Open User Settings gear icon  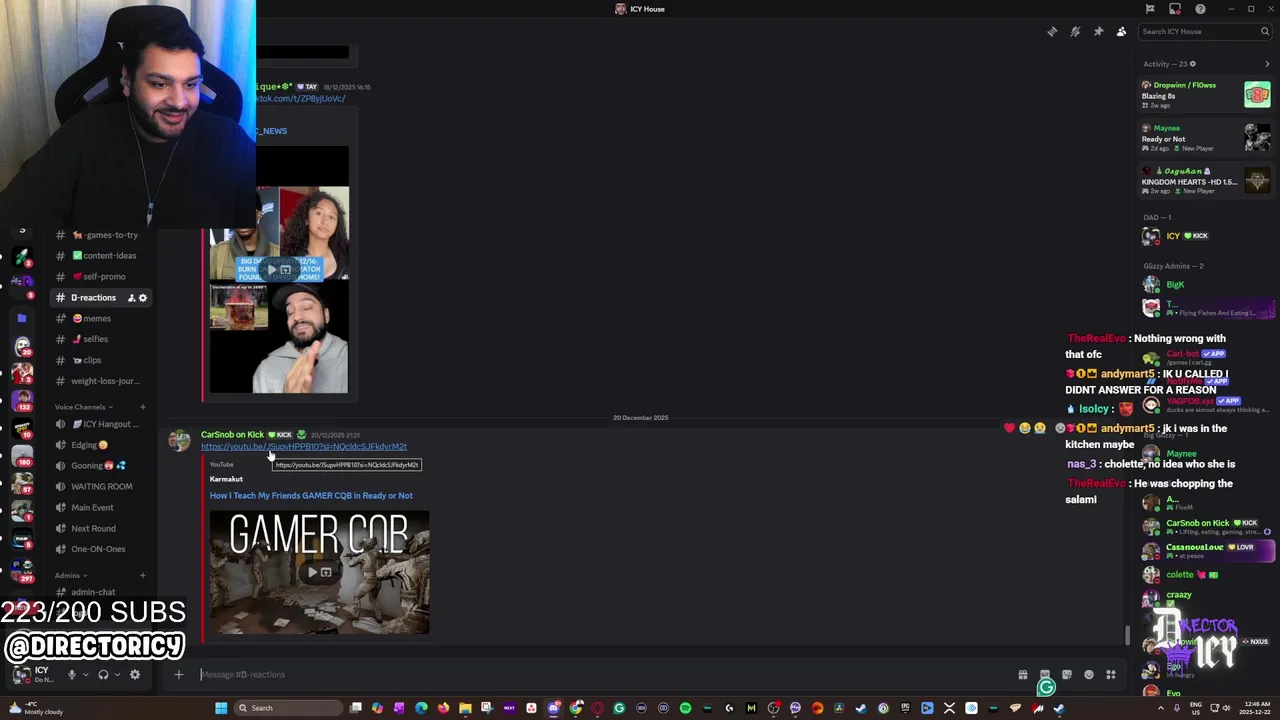pos(135,675)
